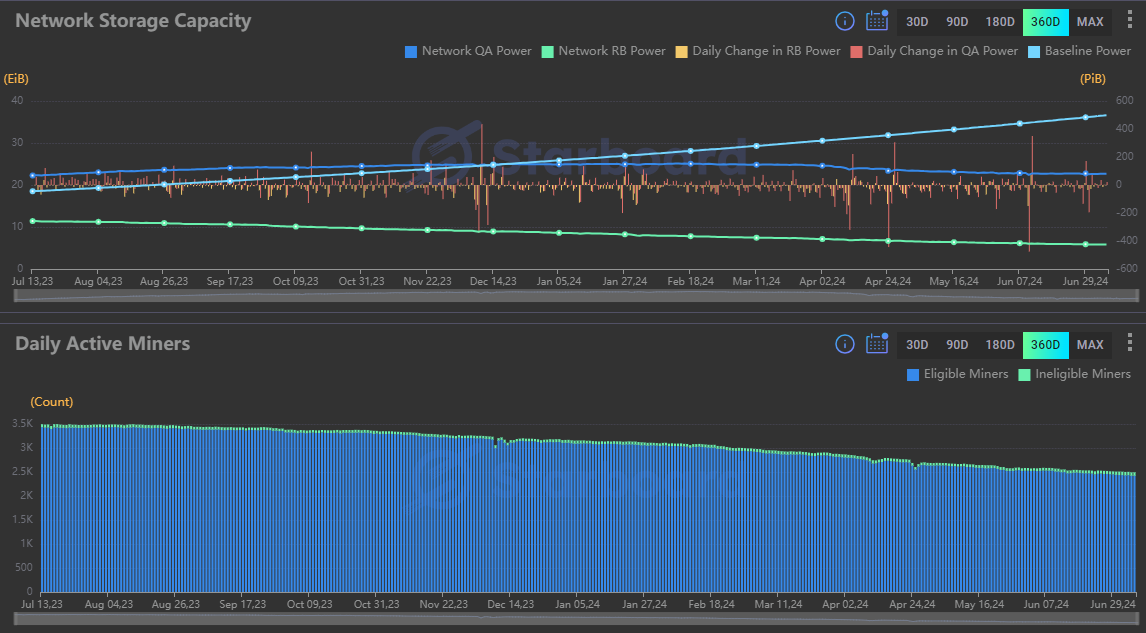Viewport: 1146px width, 633px height.
Task: Select MAX range for Network Storage Capacity
Action: coord(1090,21)
